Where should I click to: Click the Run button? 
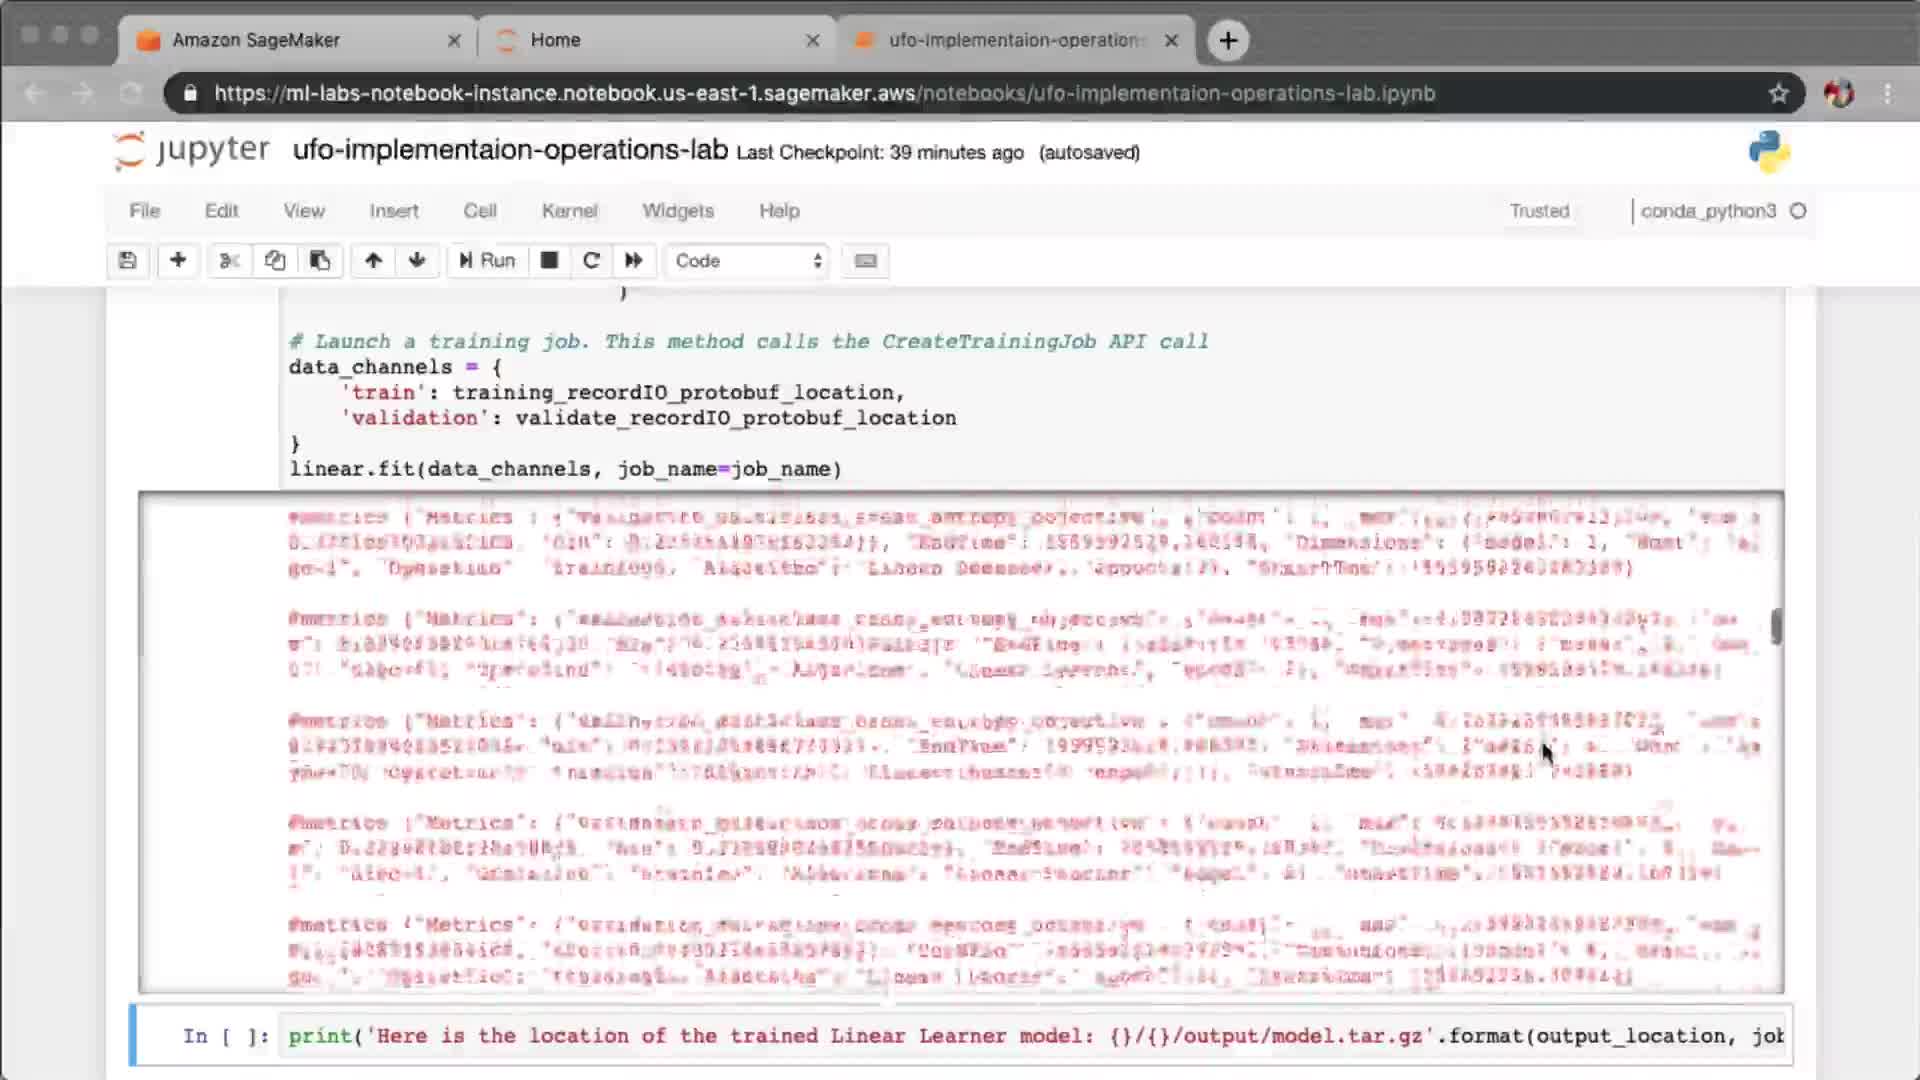tap(487, 261)
